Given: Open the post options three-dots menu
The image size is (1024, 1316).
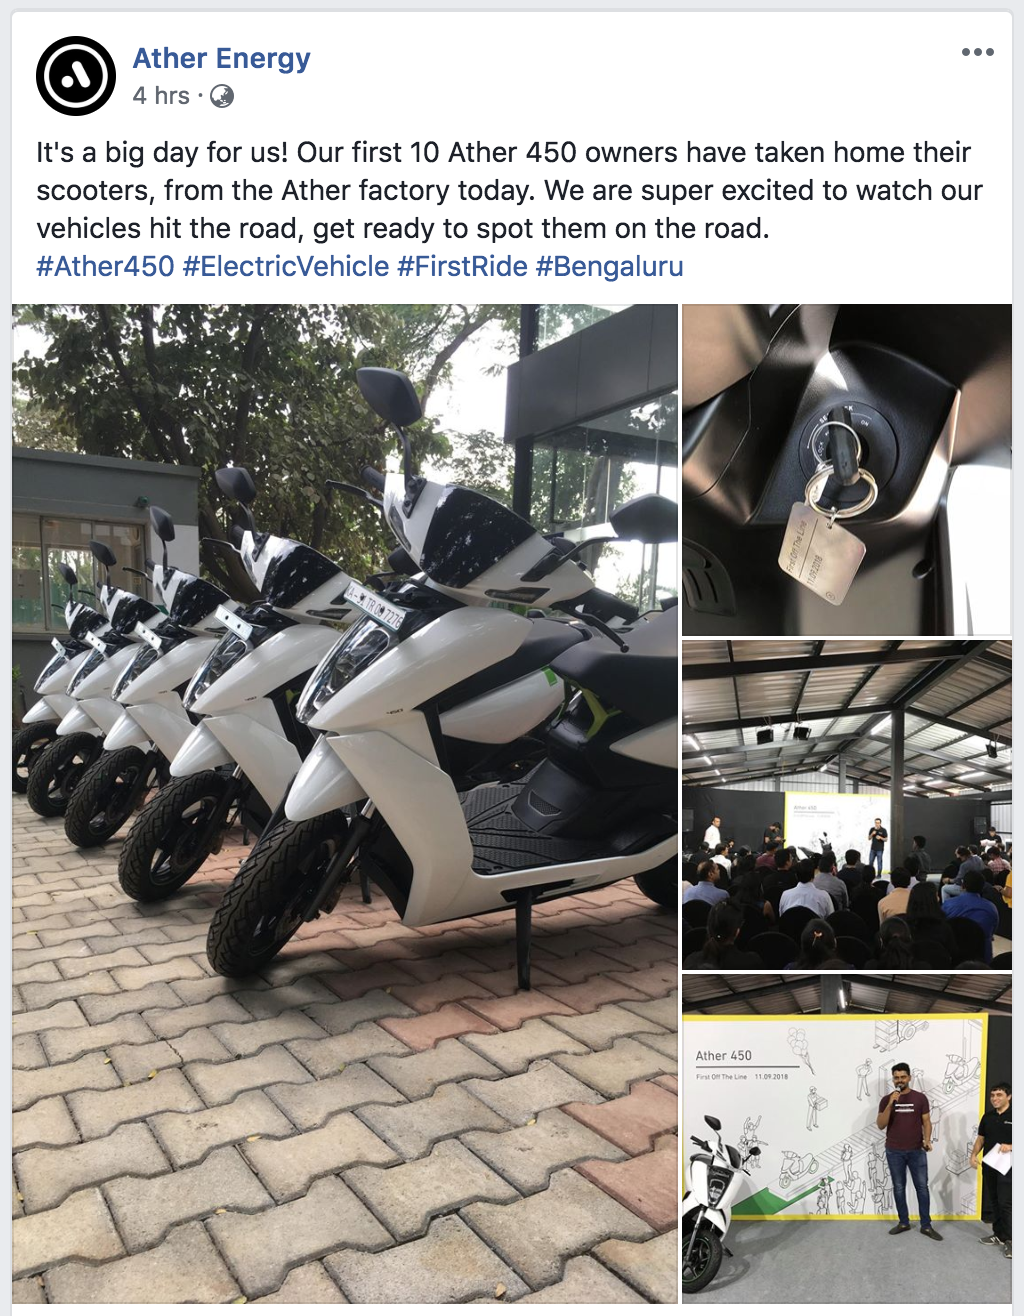Looking at the screenshot, I should 977,52.
